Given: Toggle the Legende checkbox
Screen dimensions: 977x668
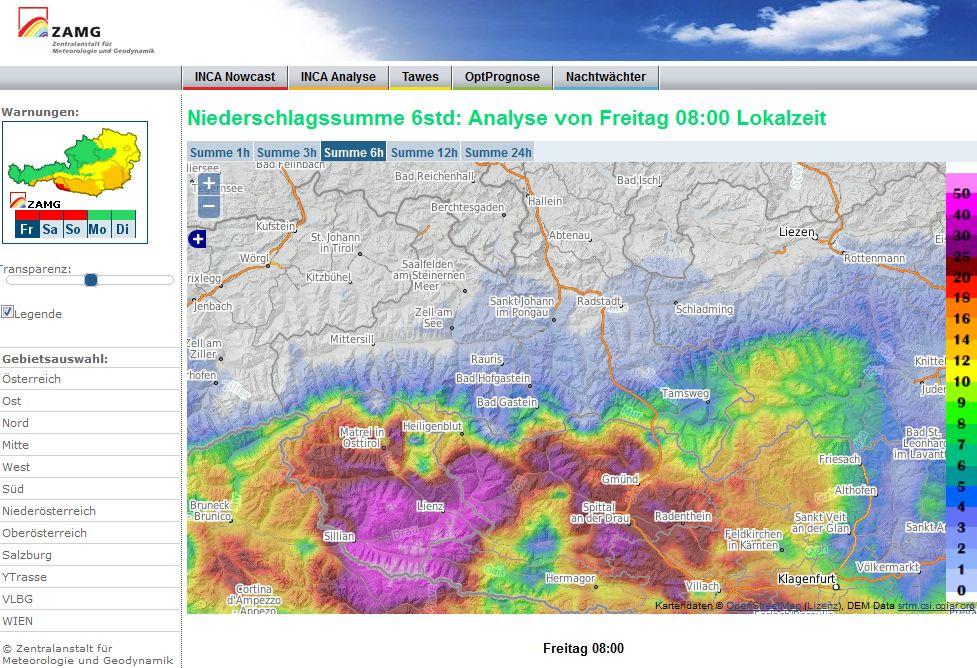Looking at the screenshot, I should click(8, 312).
